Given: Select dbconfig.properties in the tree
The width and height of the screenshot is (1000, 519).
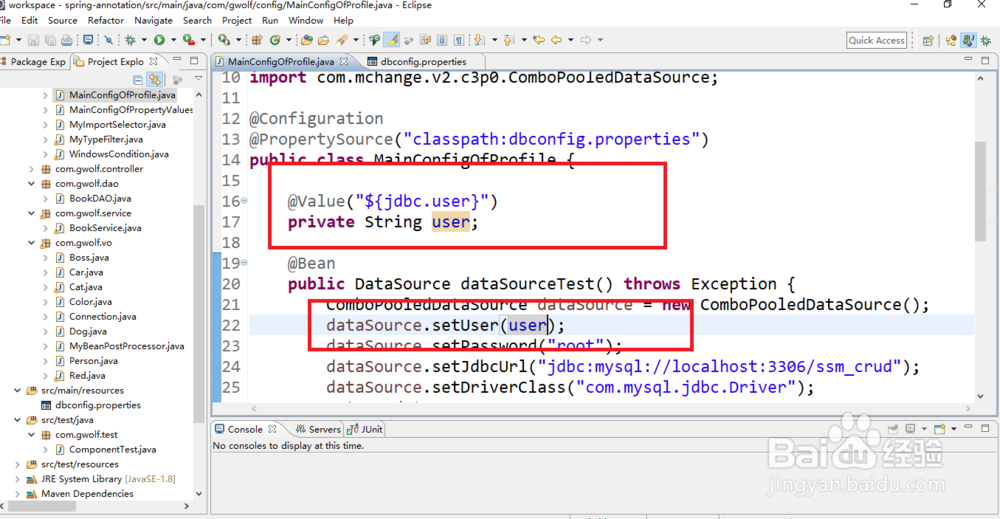Looking at the screenshot, I should (x=98, y=405).
